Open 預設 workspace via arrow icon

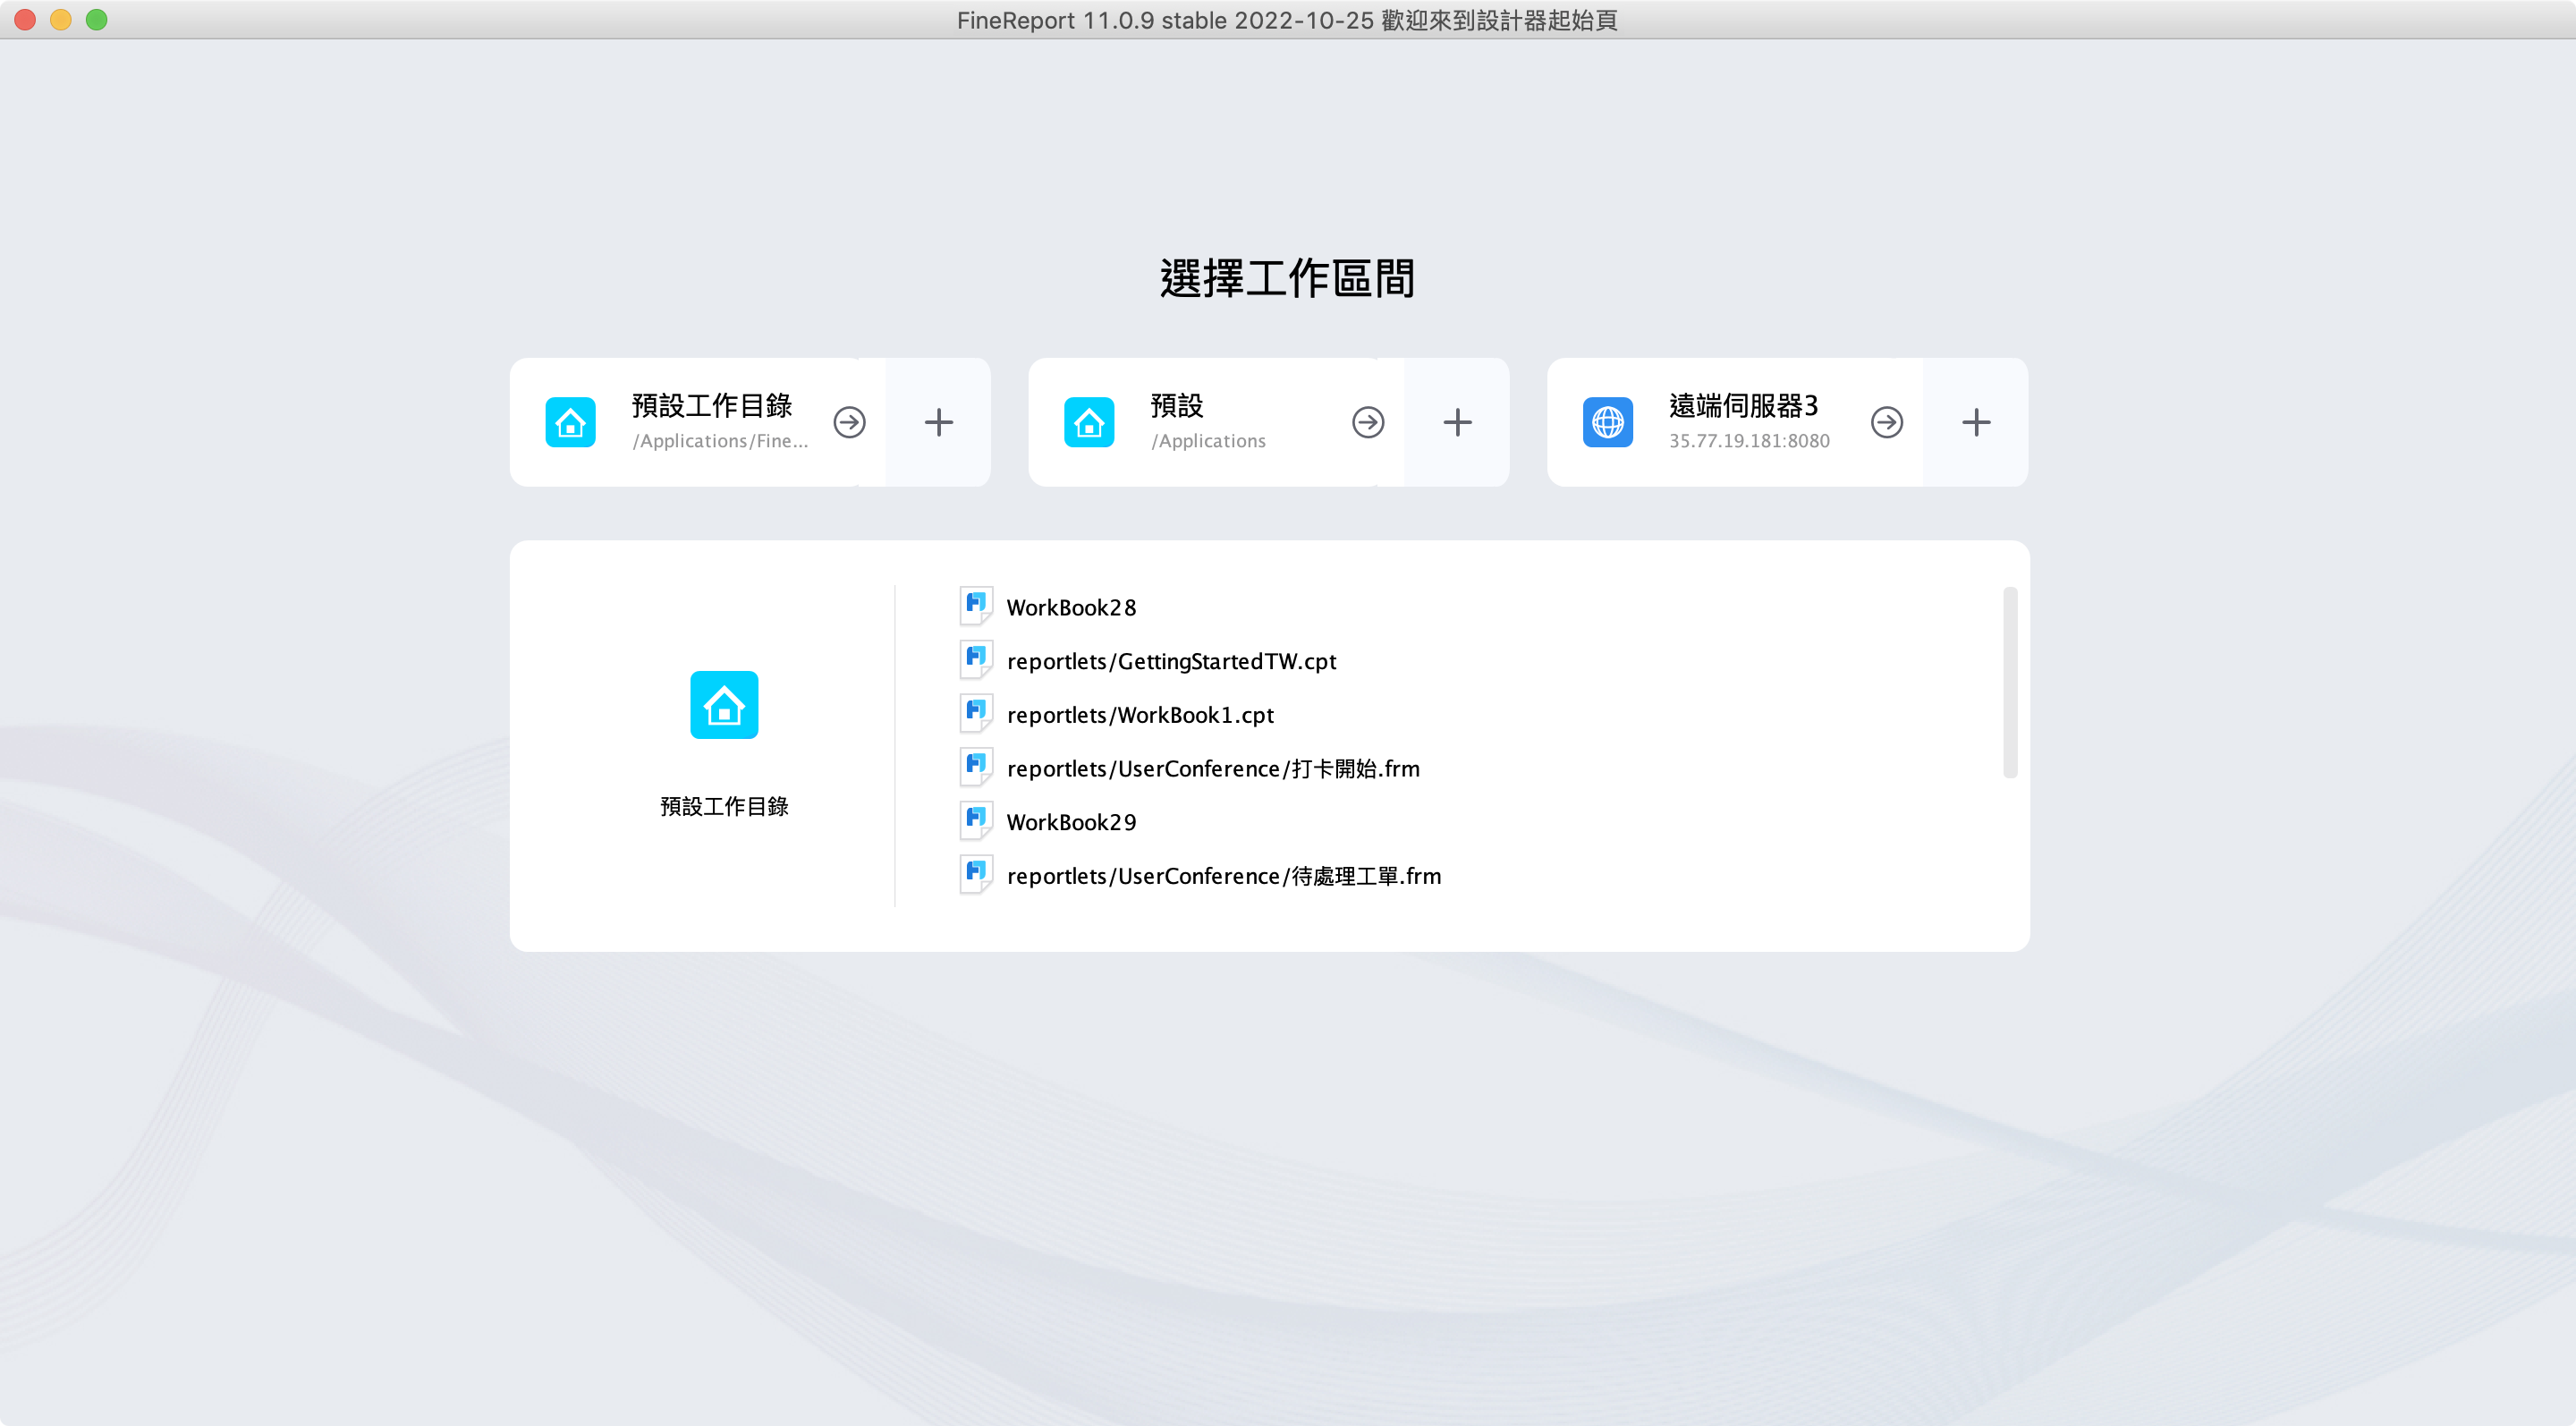click(1368, 422)
